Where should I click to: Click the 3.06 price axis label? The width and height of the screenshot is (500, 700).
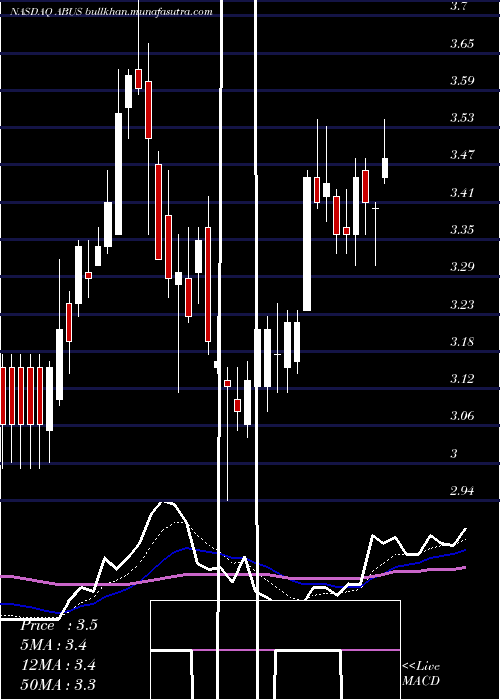pos(461,416)
